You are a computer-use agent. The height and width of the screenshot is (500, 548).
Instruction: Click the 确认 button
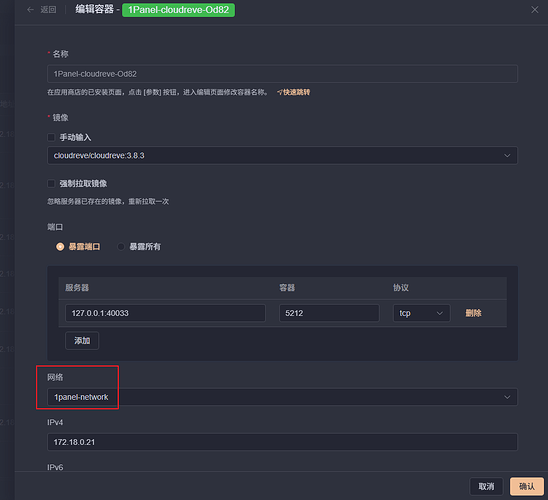point(527,486)
